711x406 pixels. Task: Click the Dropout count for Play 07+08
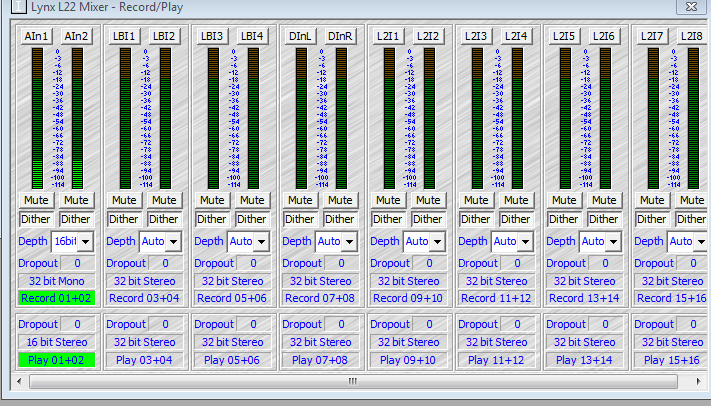(341, 324)
